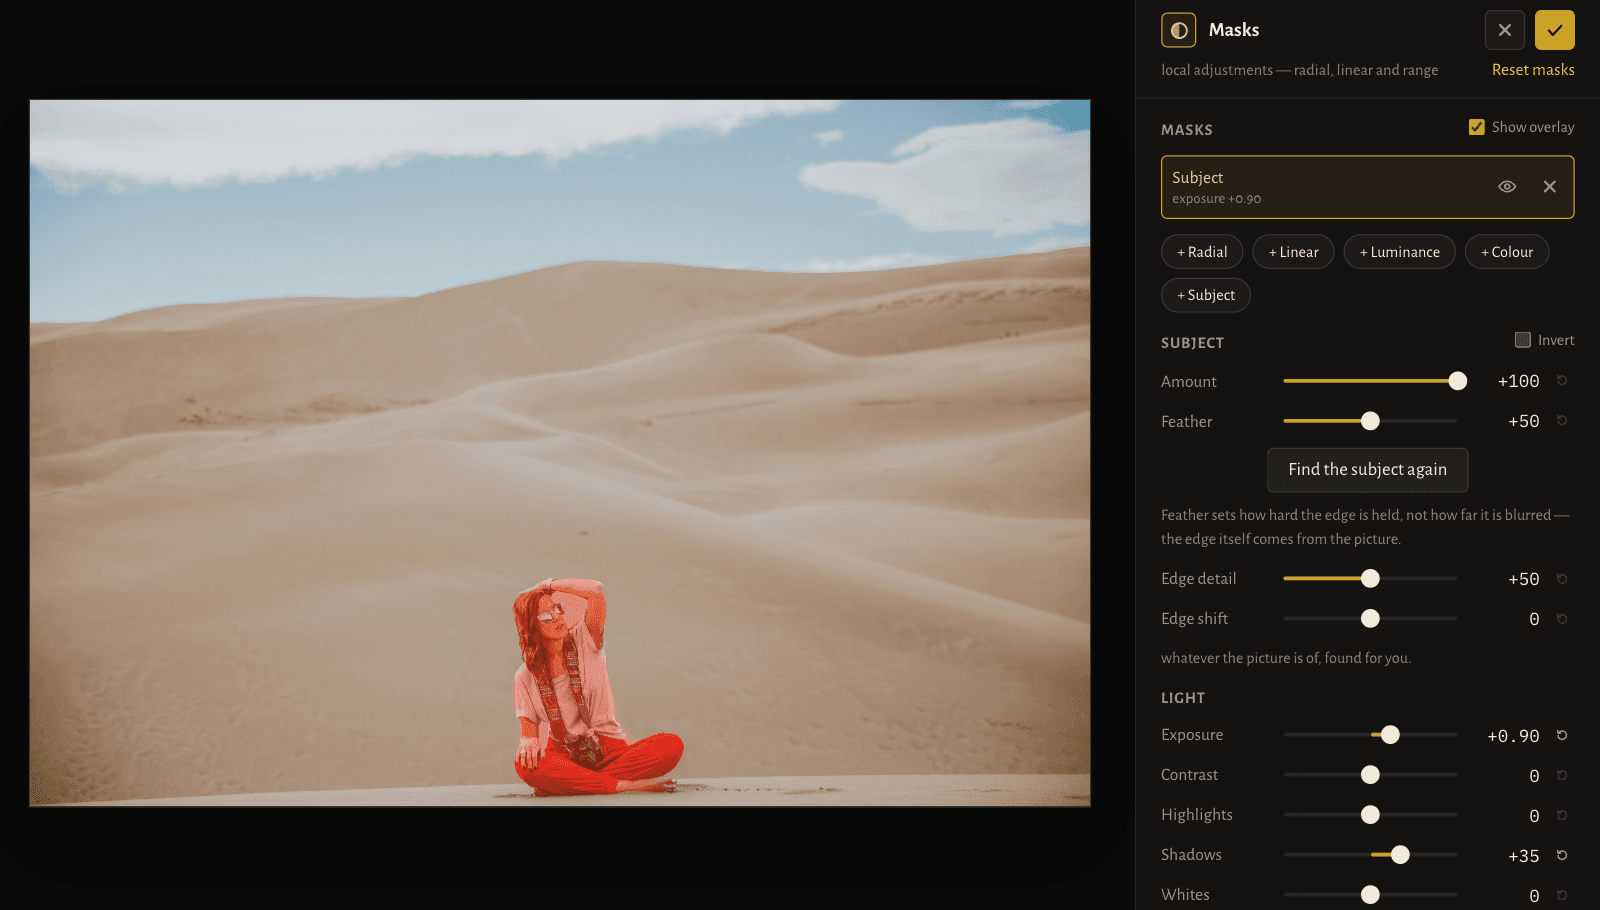Image resolution: width=1600 pixels, height=910 pixels.
Task: Delete the Subject mask with its X
Action: tap(1549, 187)
